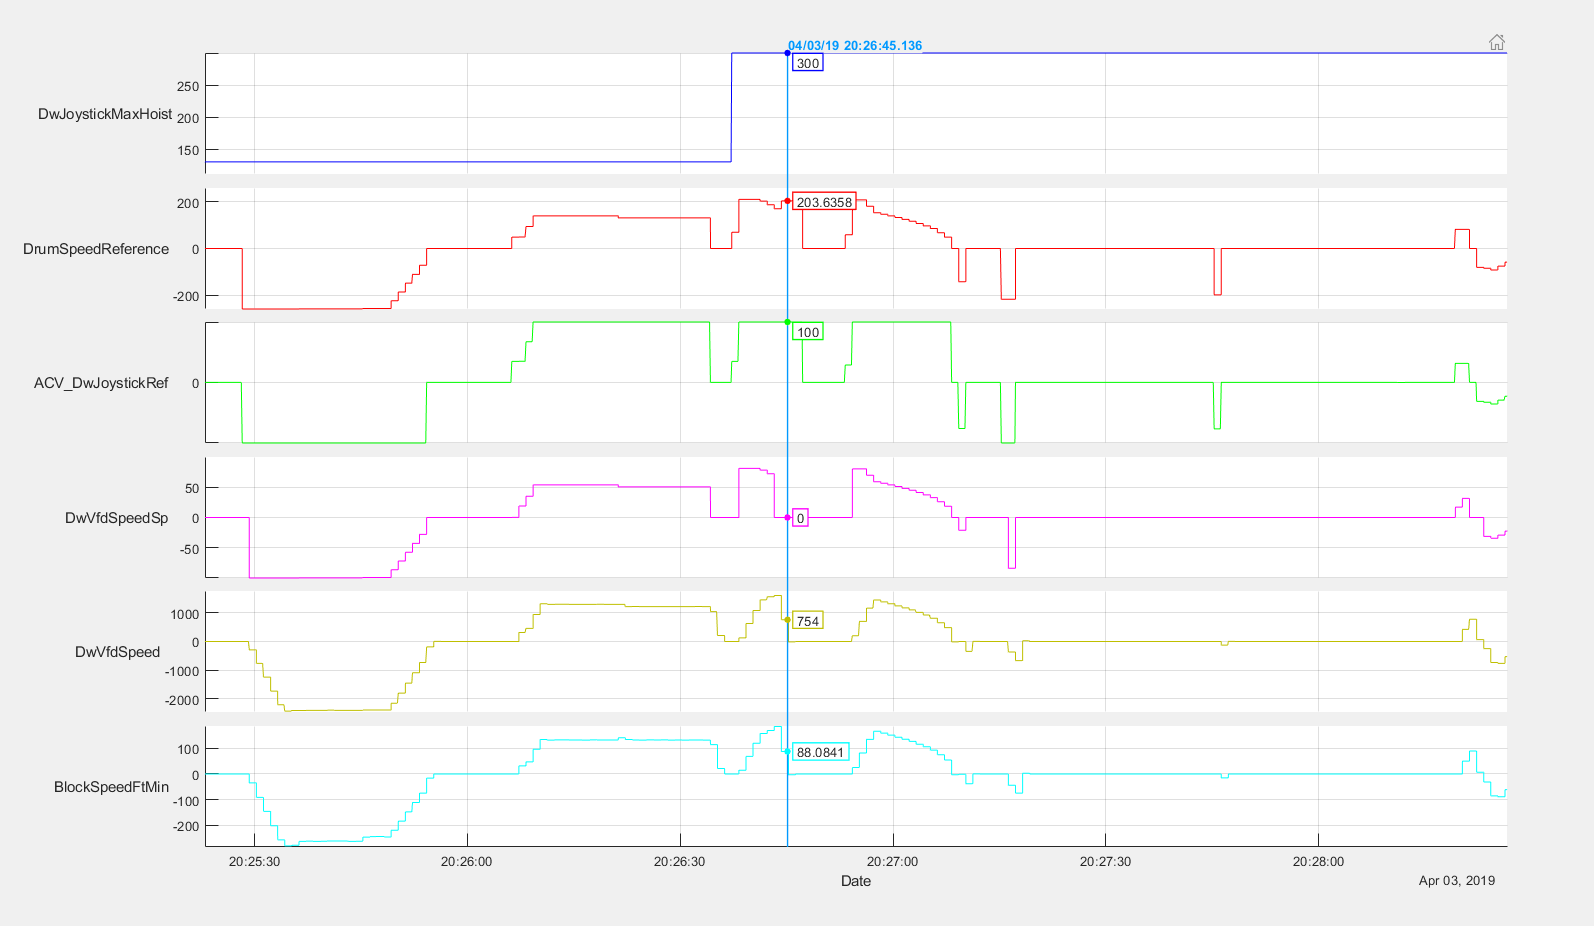
Task: Click the 20:27:00 time tick label
Action: click(892, 861)
